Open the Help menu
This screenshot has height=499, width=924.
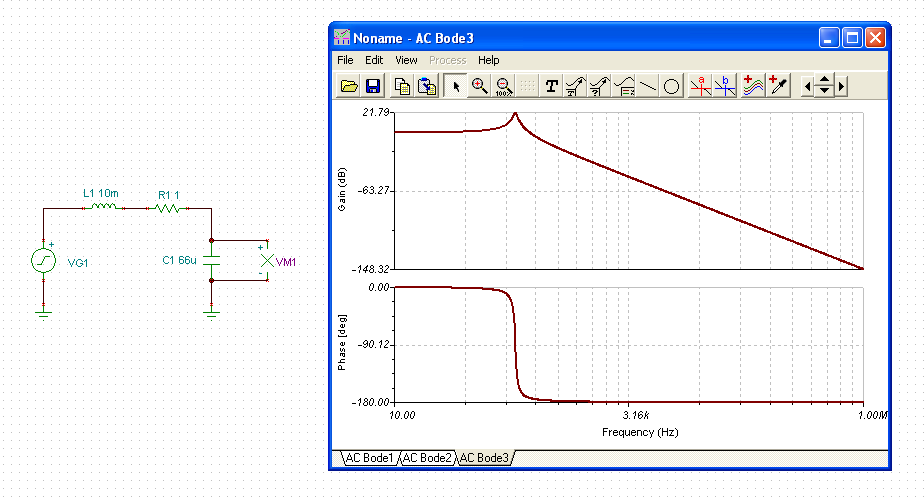[489, 60]
